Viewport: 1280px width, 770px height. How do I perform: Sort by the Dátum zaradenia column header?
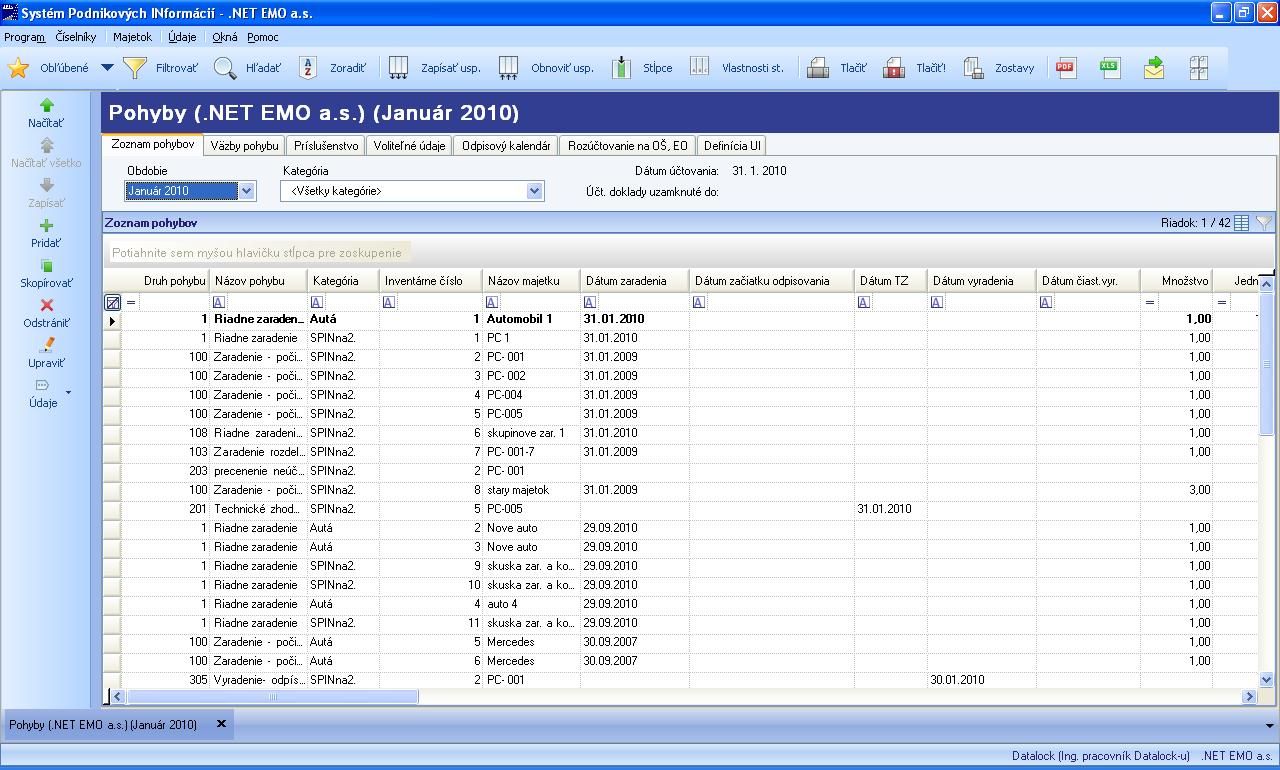pyautogui.click(x=626, y=281)
